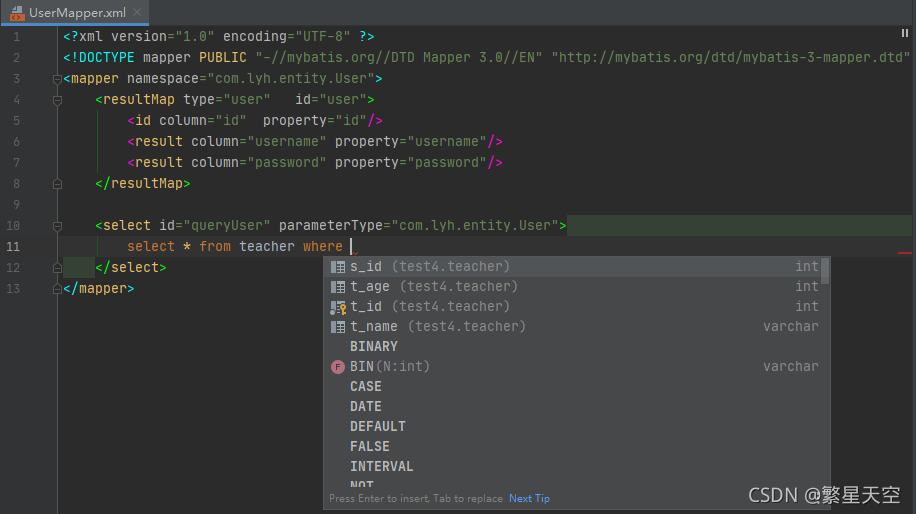Click the mybatis DTD URL on line 2
Screen dimensions: 916x514
[730, 57]
